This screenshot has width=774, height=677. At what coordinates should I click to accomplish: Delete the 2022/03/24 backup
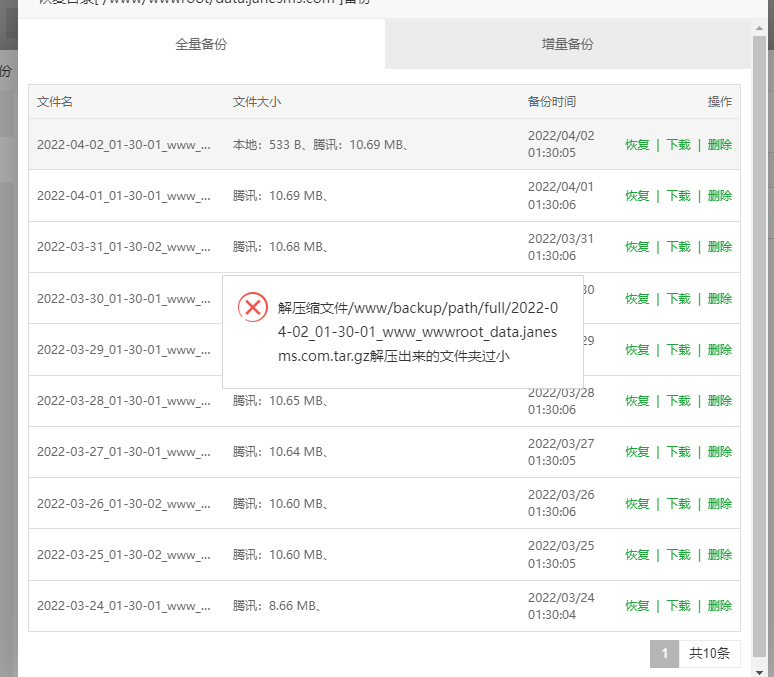(x=719, y=606)
